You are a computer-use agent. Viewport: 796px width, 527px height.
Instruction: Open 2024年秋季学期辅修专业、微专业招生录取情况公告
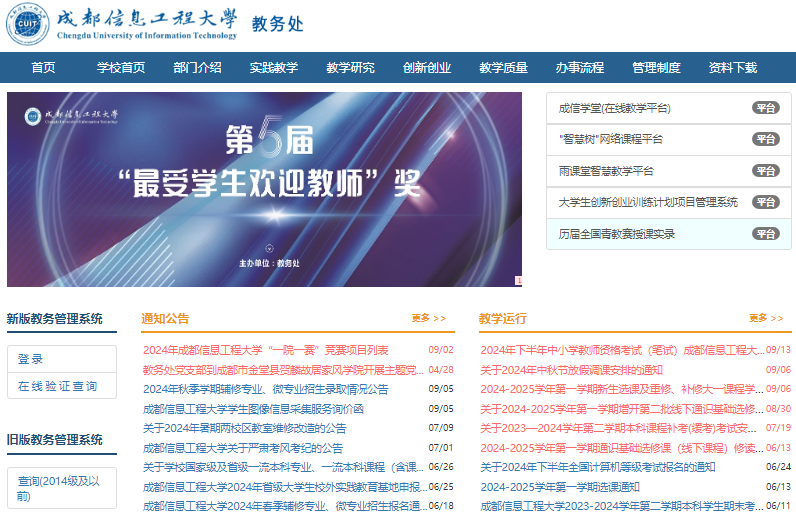pyautogui.click(x=266, y=389)
